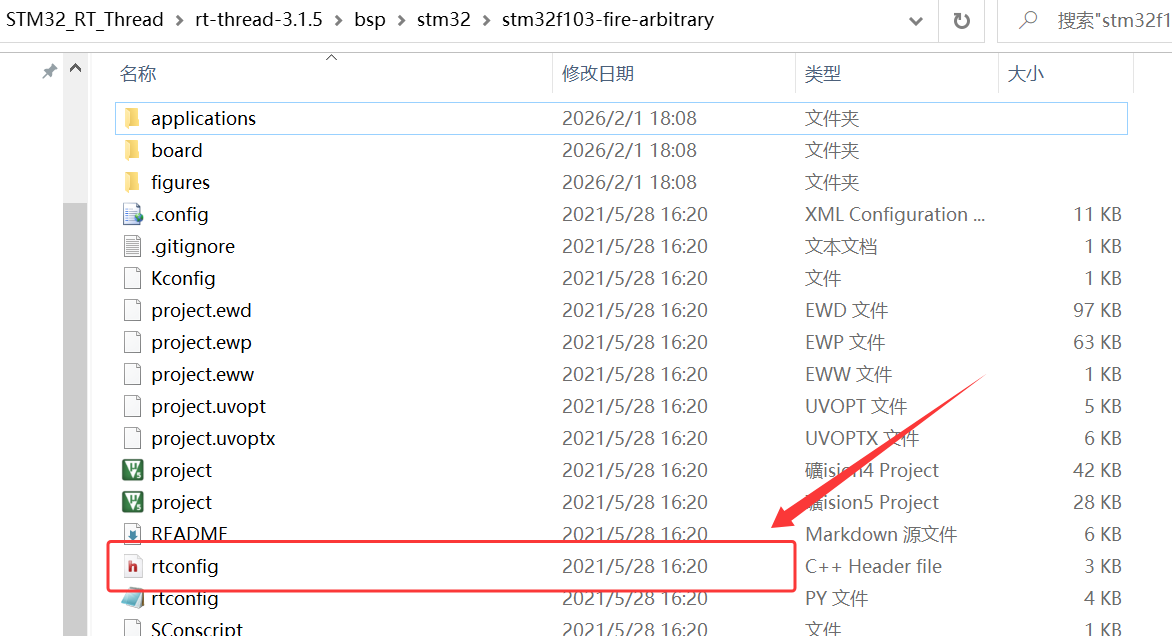Select the project.uvopt file icon
This screenshot has height=636, width=1172.
tap(132, 407)
